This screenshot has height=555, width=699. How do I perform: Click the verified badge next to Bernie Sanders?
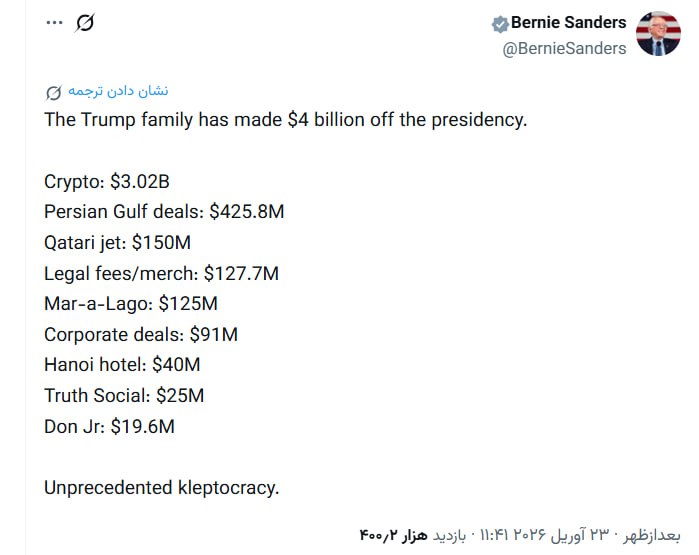499,24
